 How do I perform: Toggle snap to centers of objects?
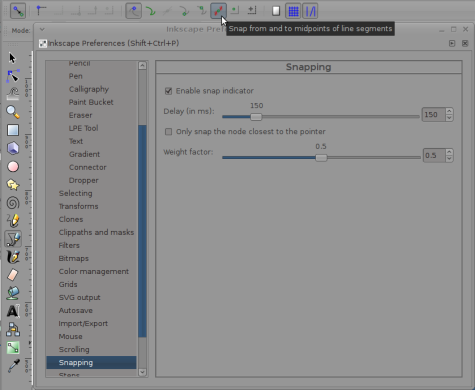tap(235, 11)
